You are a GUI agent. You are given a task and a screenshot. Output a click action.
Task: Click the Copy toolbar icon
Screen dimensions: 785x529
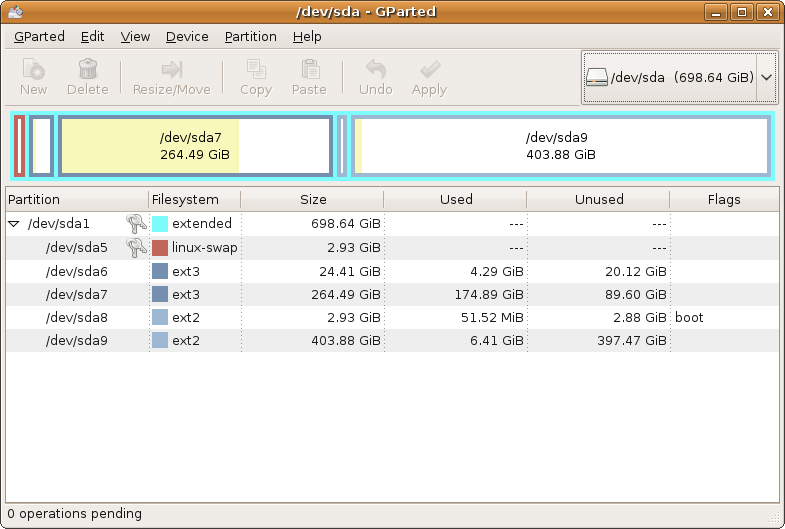pos(256,69)
